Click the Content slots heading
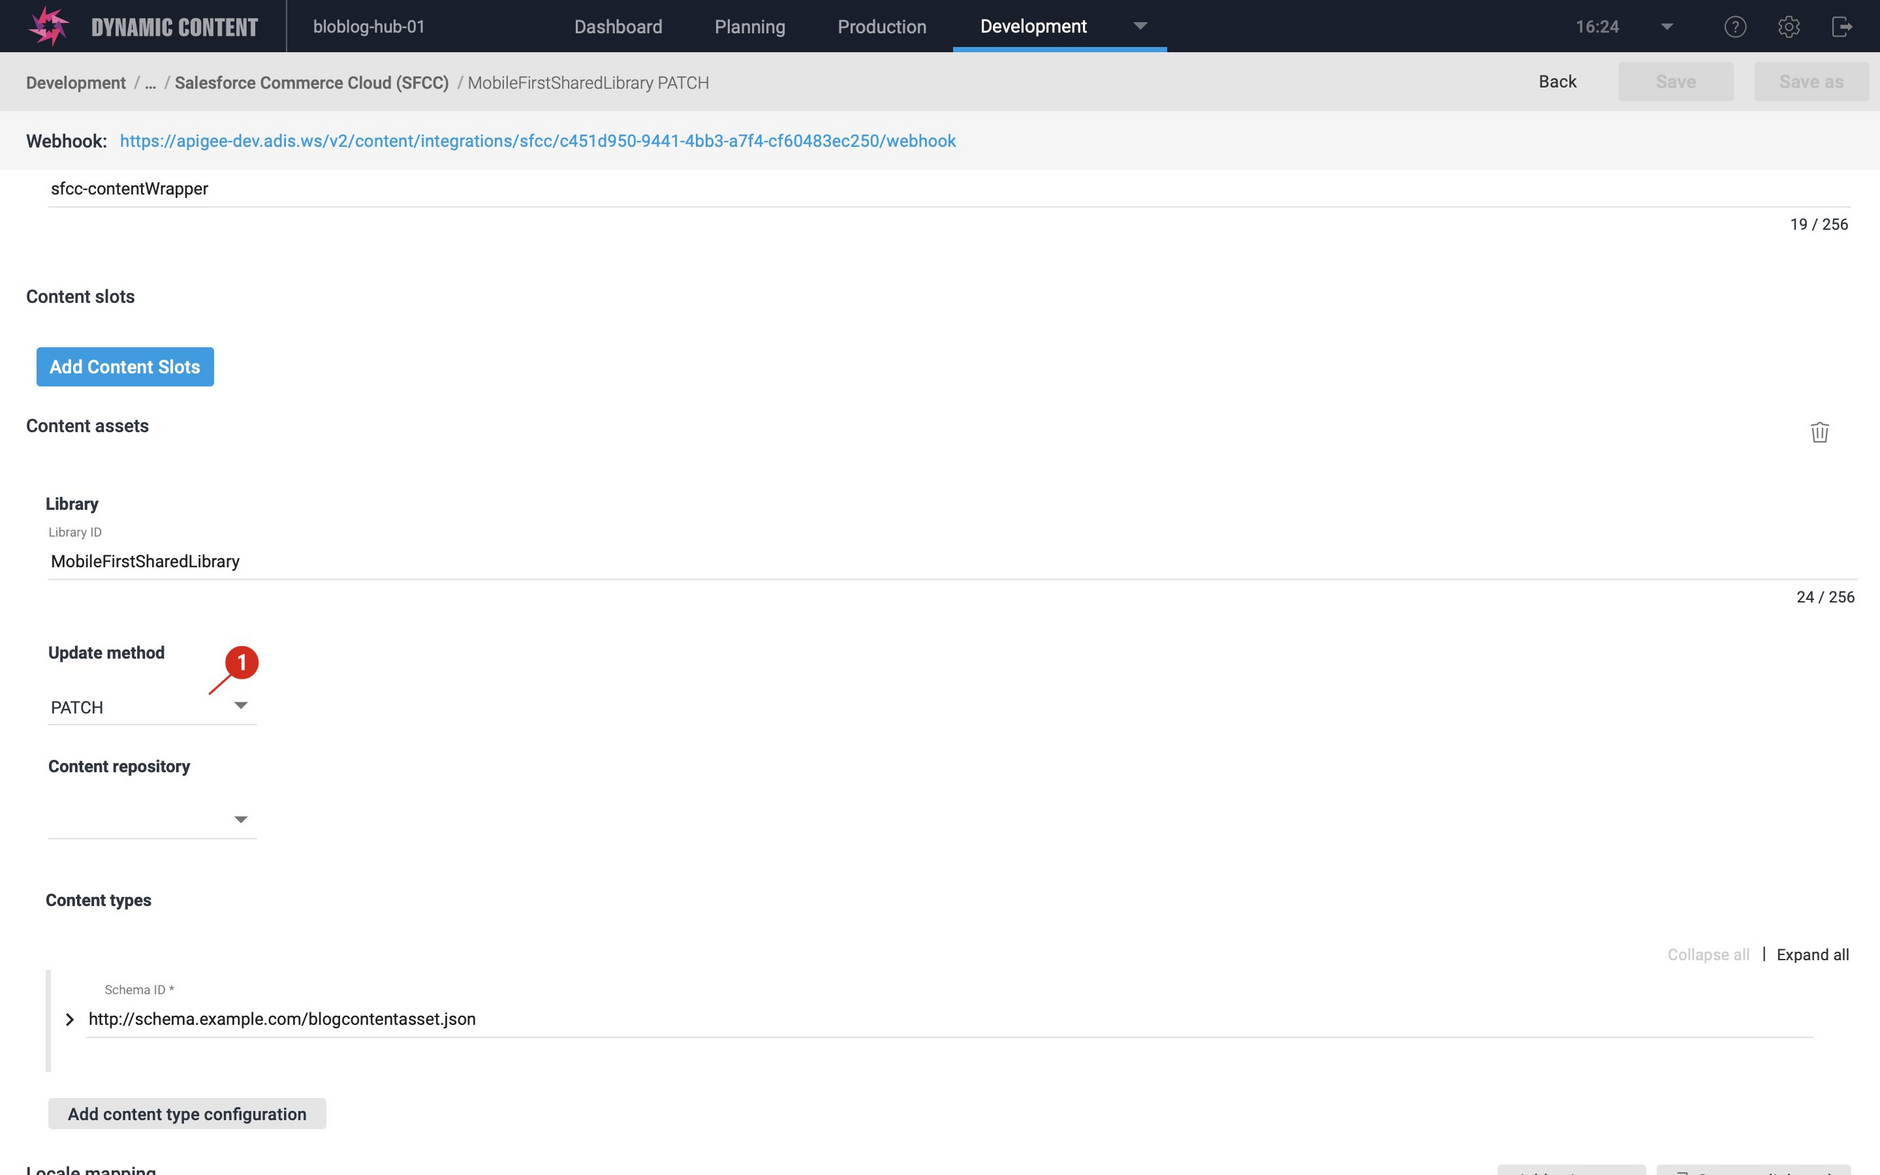The image size is (1880, 1175). [80, 297]
